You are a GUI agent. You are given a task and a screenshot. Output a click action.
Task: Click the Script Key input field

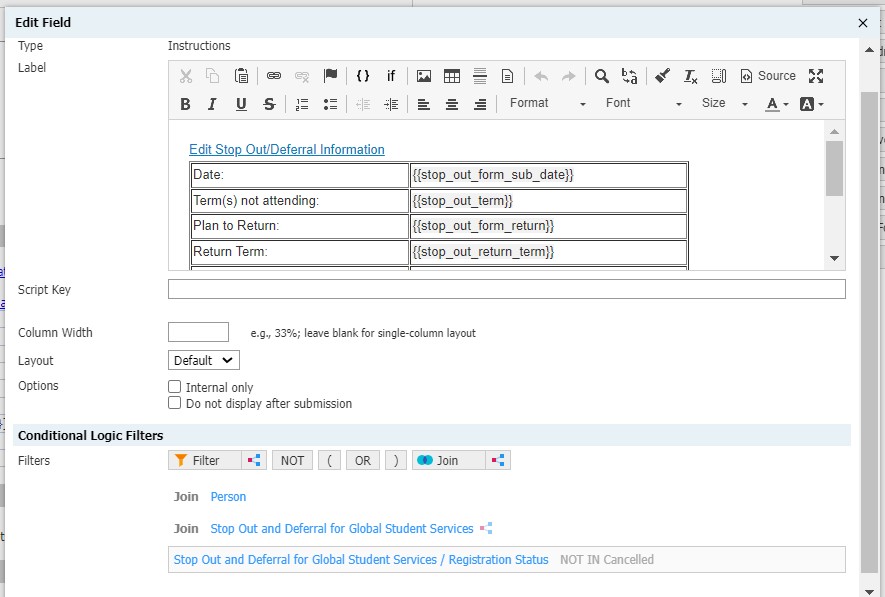tap(506, 290)
